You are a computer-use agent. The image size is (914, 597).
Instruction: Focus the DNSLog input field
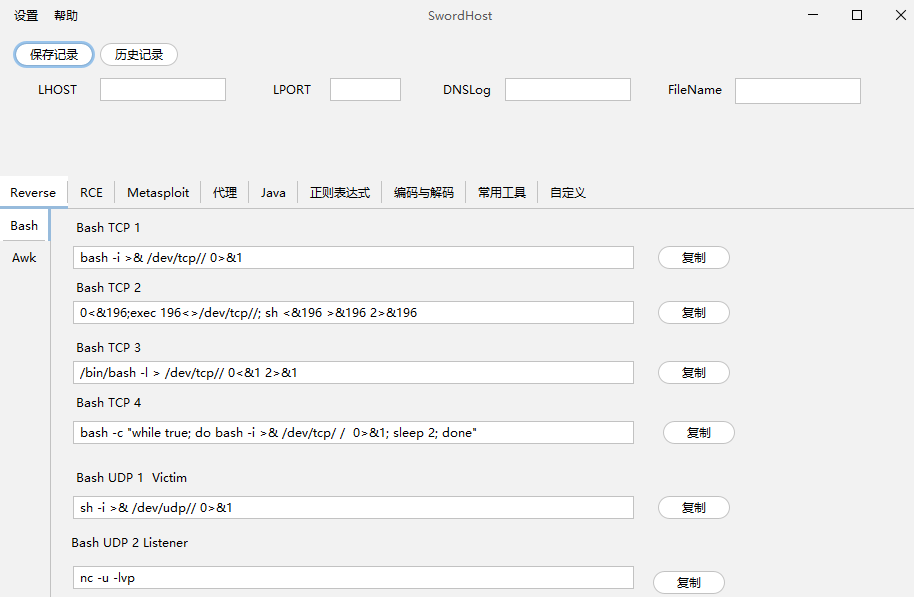tap(568, 90)
